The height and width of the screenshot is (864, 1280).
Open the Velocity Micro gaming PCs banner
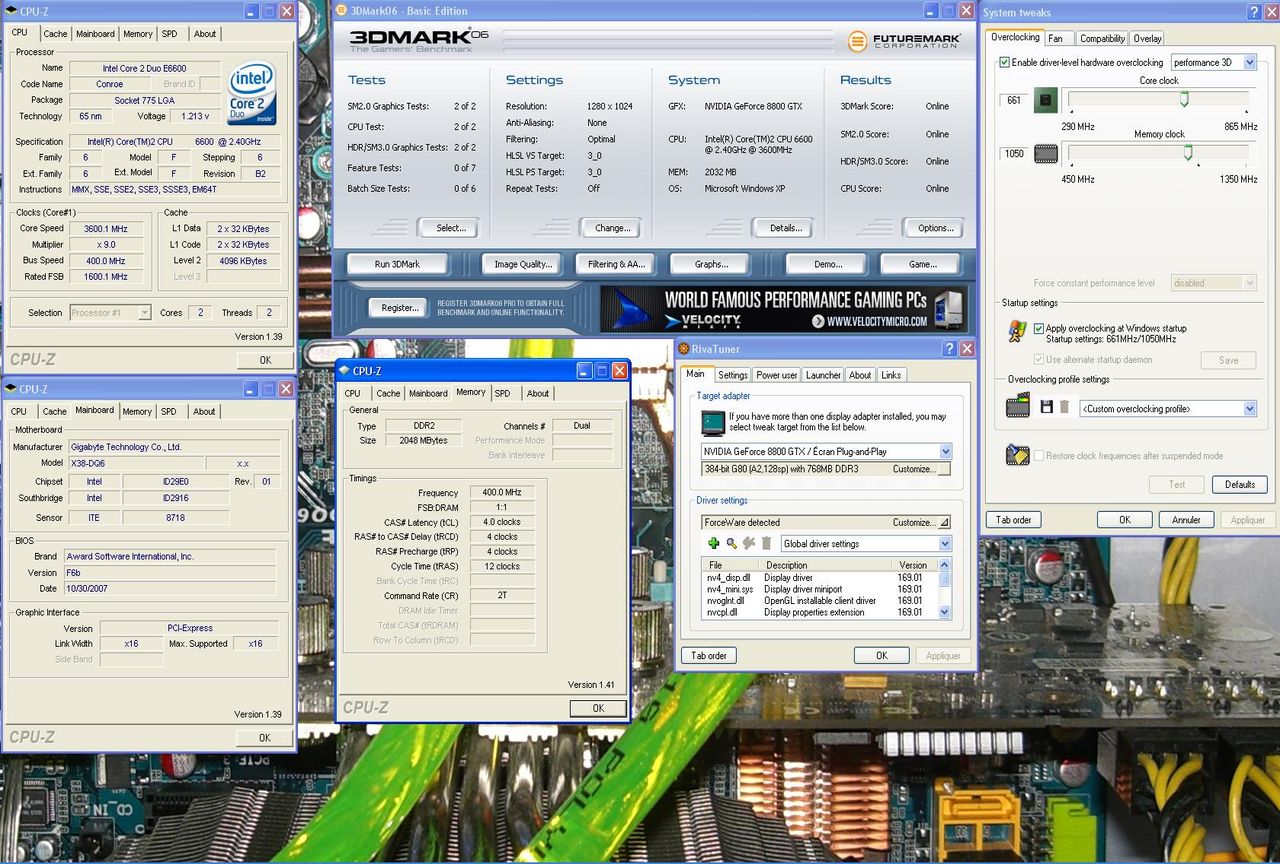tap(785, 309)
